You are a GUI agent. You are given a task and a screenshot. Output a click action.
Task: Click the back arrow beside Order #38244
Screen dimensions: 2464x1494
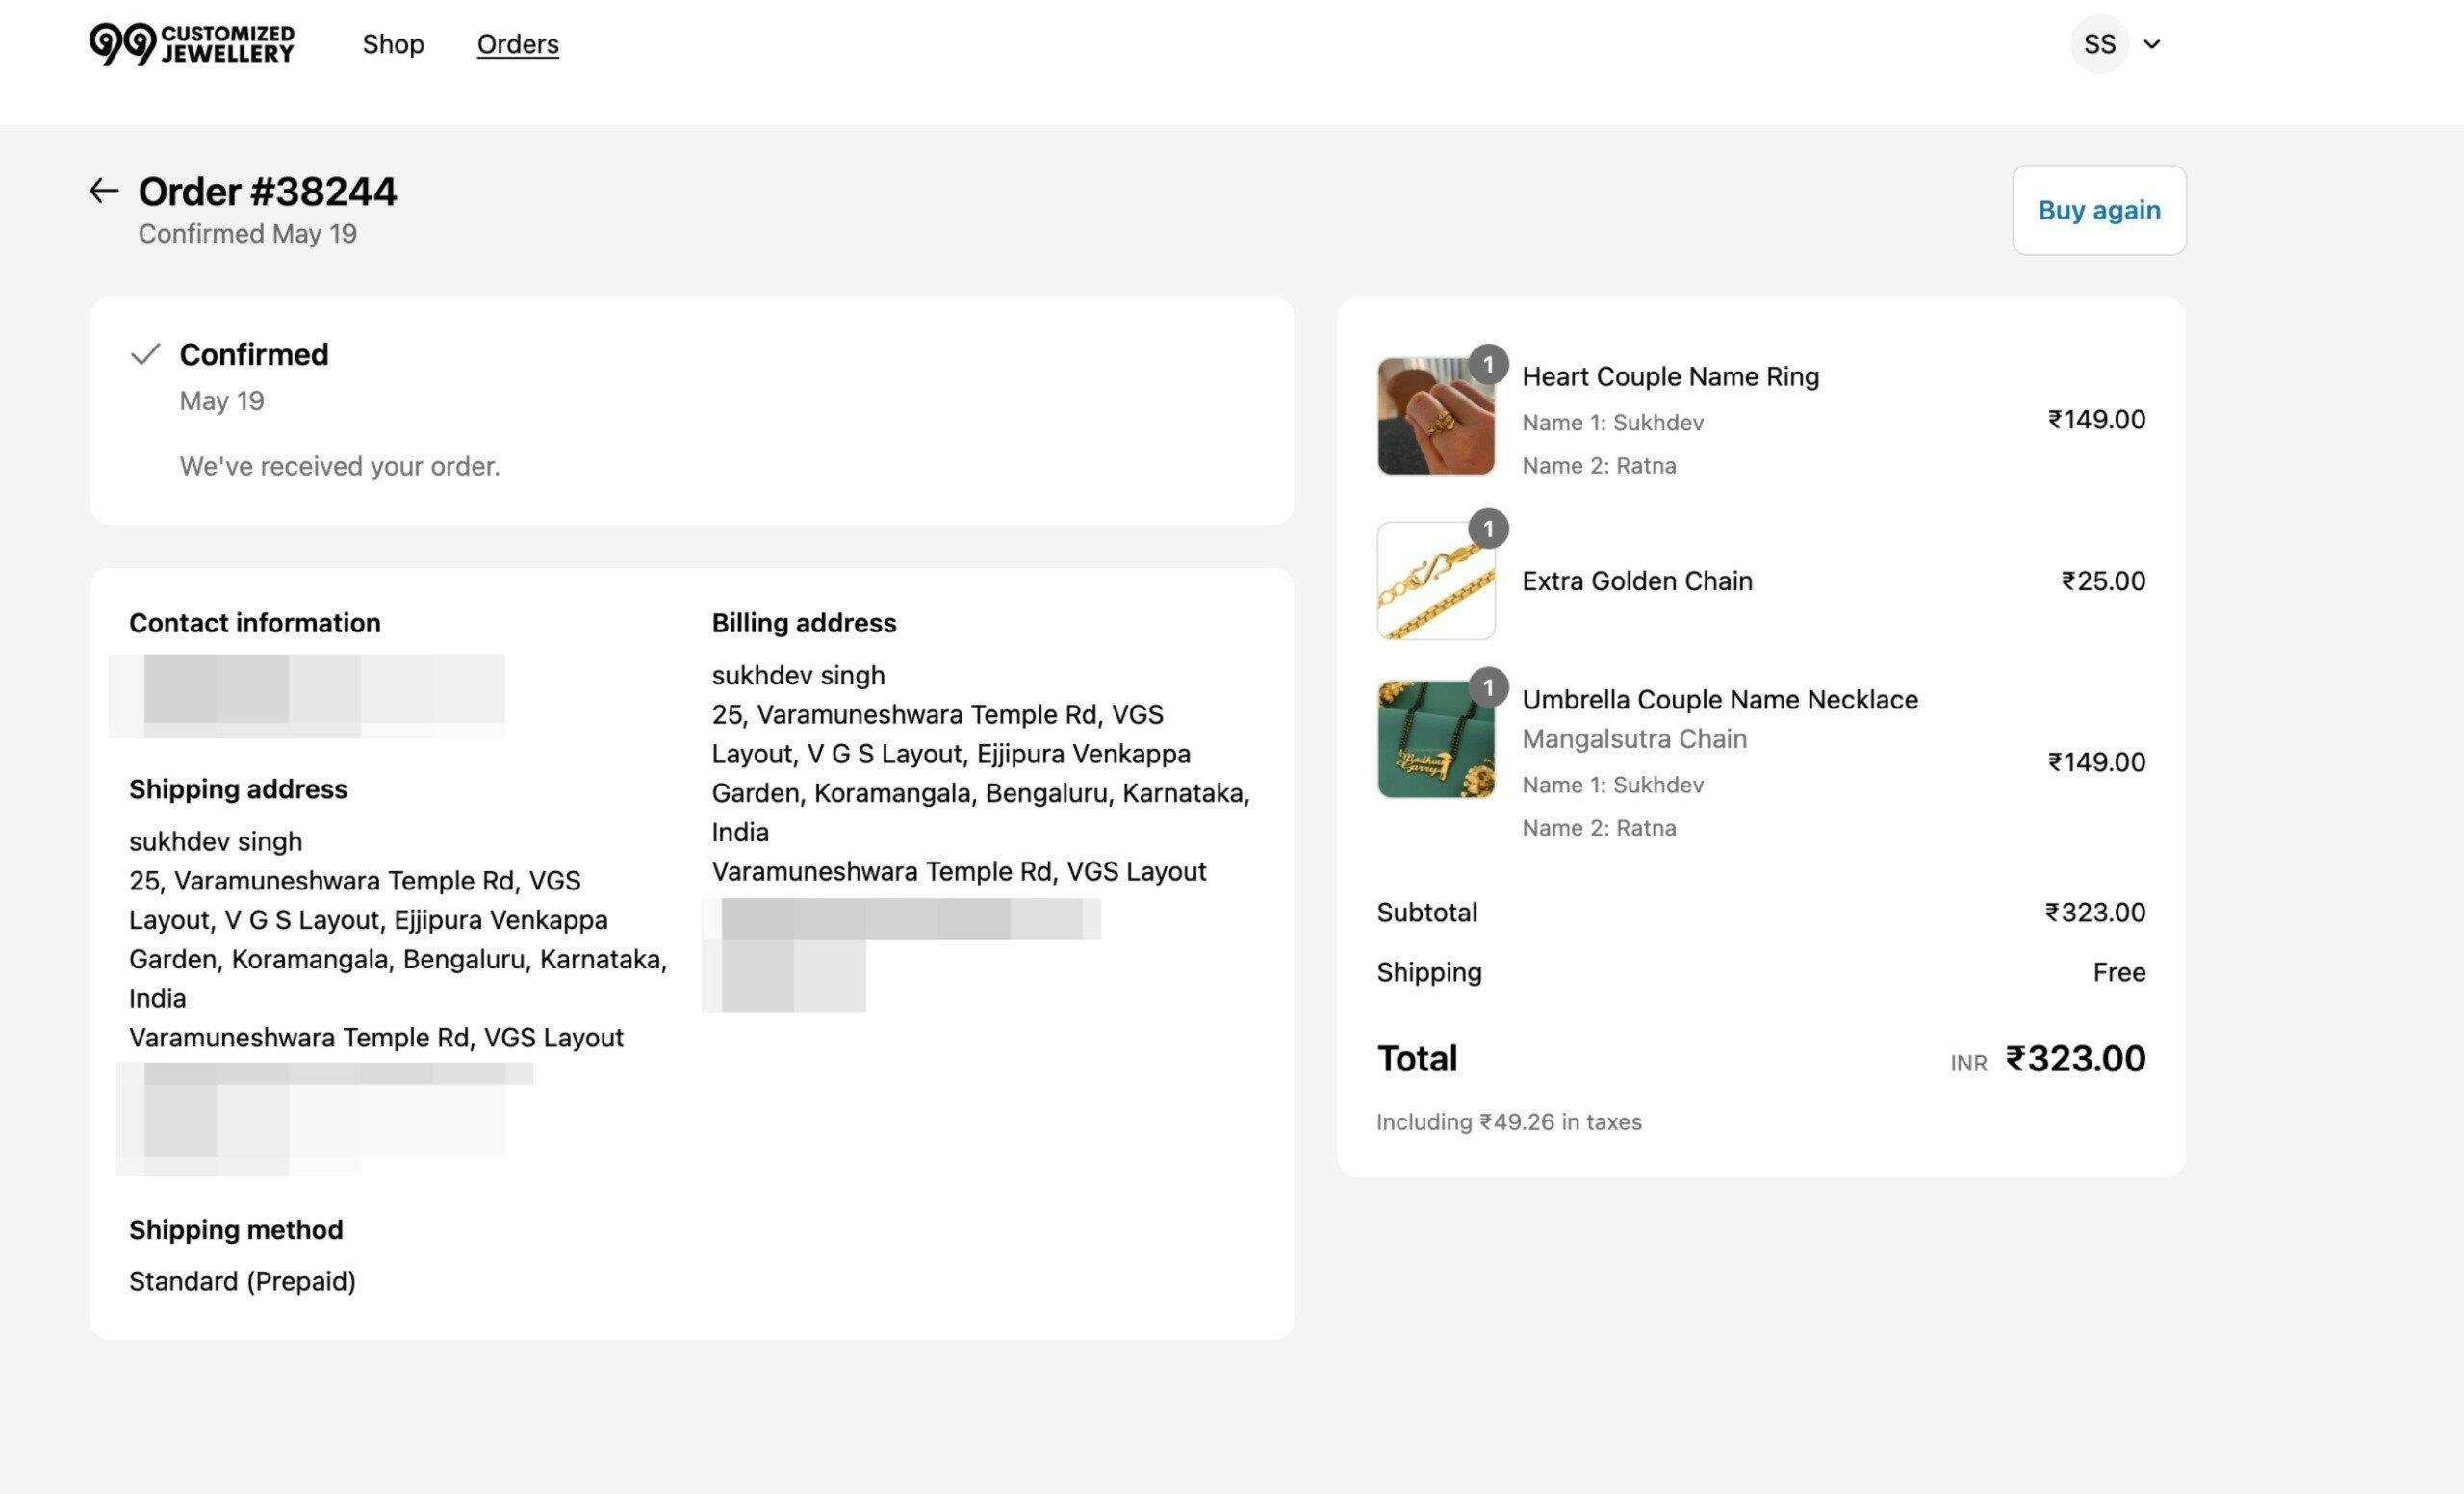[104, 191]
